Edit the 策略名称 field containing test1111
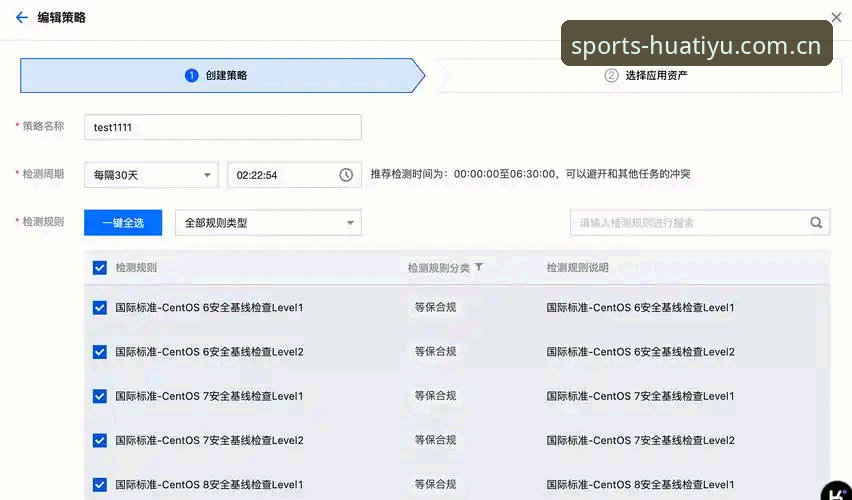 (x=223, y=127)
